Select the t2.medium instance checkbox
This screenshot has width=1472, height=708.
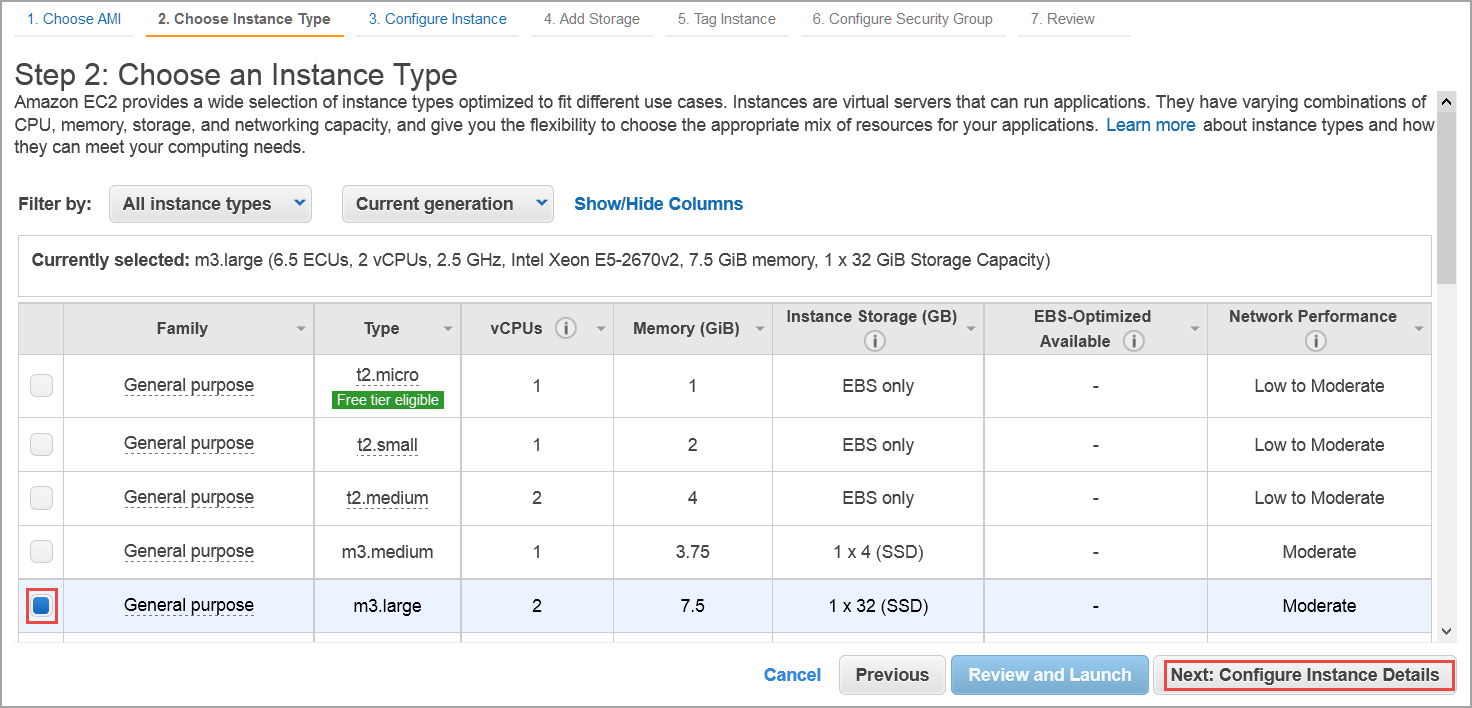[x=40, y=498]
